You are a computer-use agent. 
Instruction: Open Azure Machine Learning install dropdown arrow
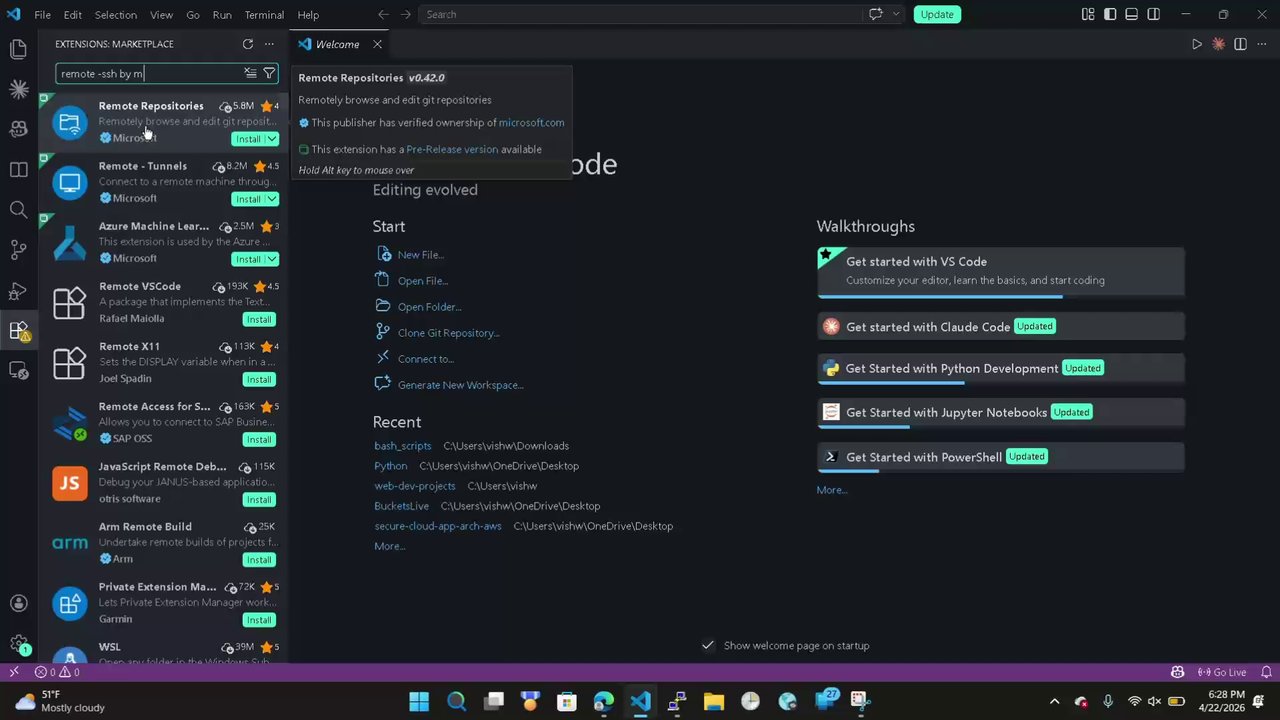coord(272,259)
